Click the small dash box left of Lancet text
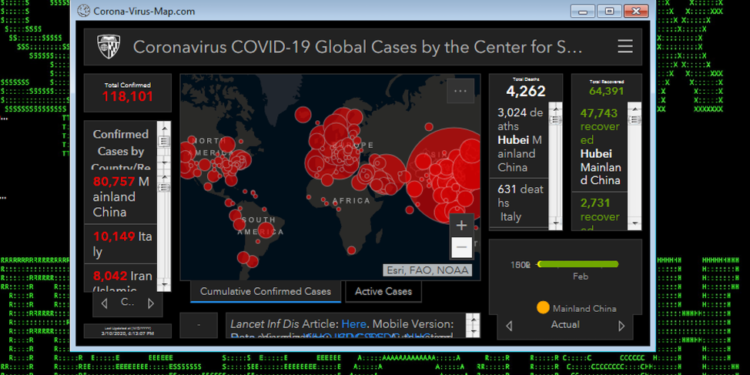This screenshot has height=375, width=750. [x=199, y=325]
